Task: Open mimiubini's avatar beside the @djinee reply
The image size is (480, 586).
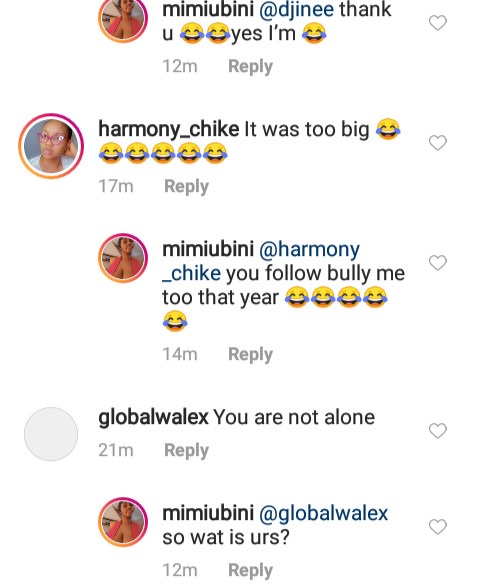Action: 123,19
